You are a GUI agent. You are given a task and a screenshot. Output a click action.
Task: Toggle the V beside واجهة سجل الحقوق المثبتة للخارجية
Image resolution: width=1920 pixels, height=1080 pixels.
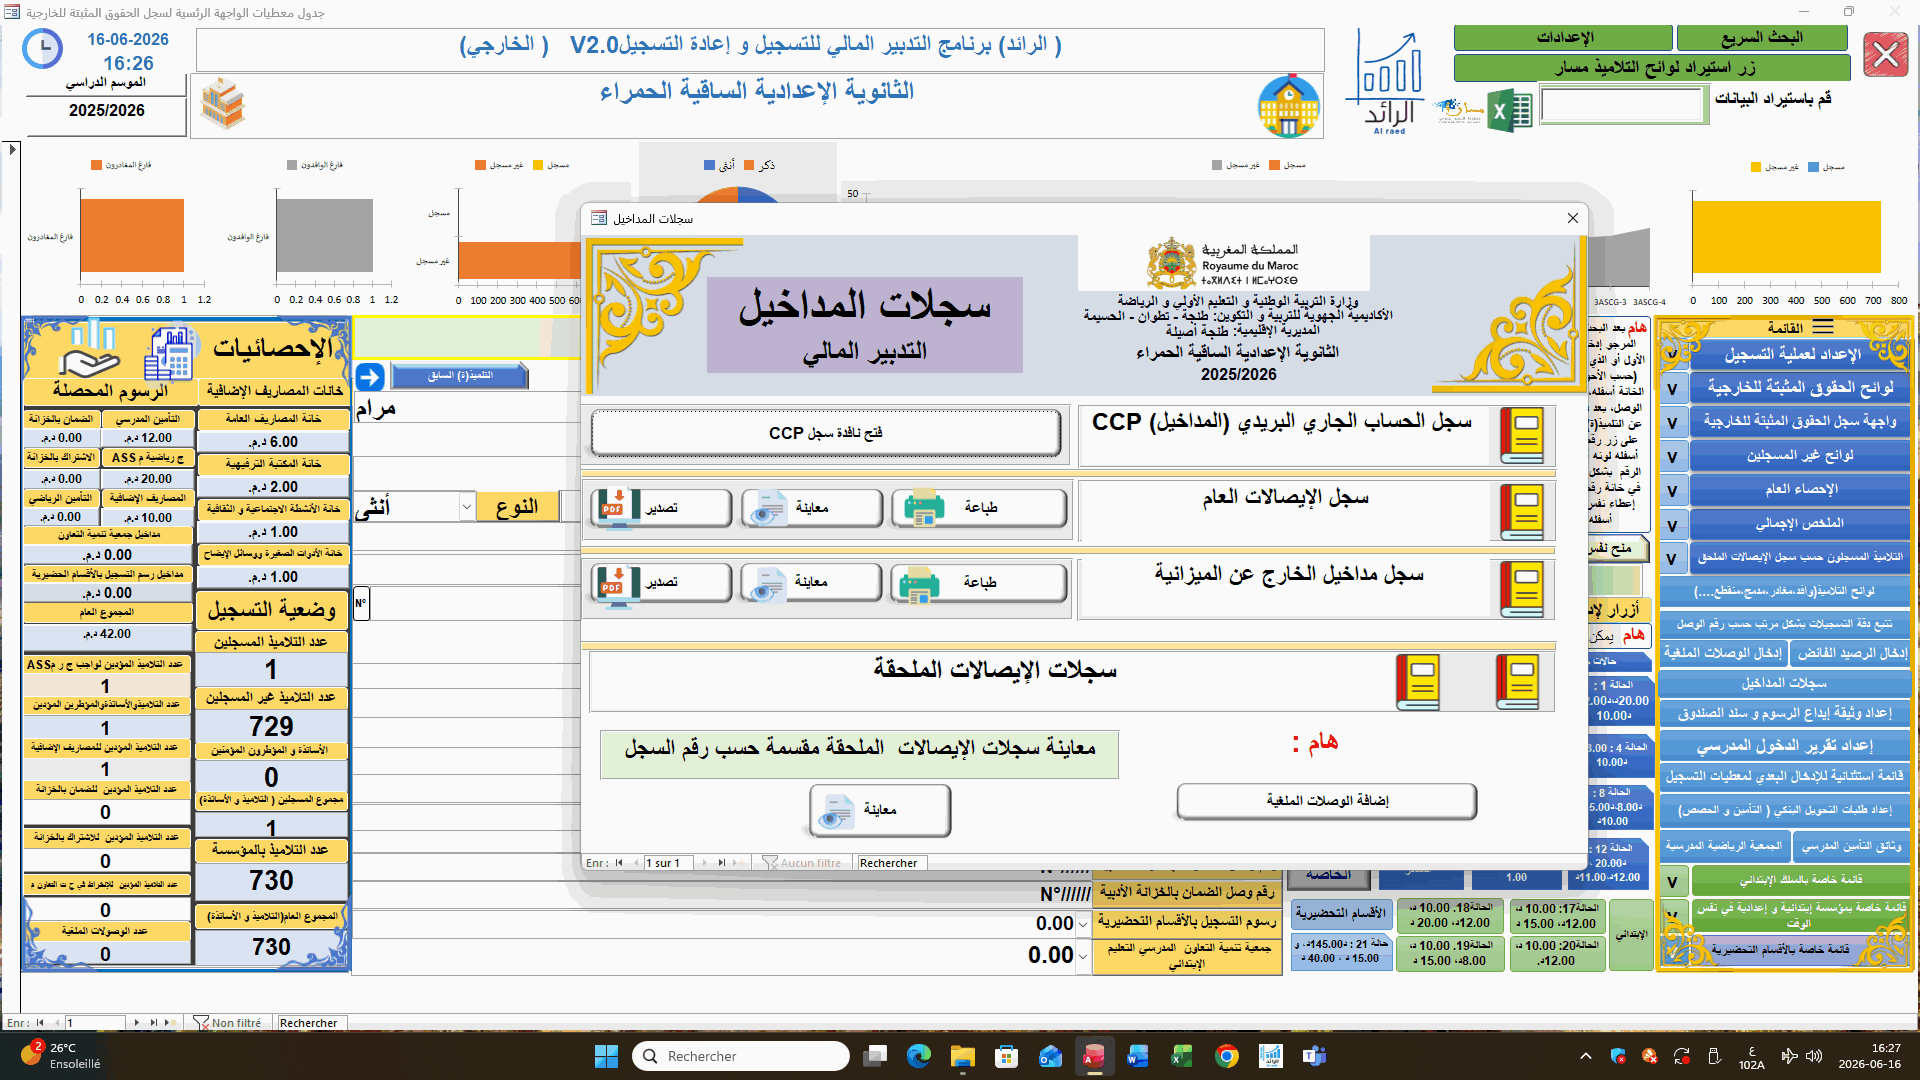pos(1672,423)
